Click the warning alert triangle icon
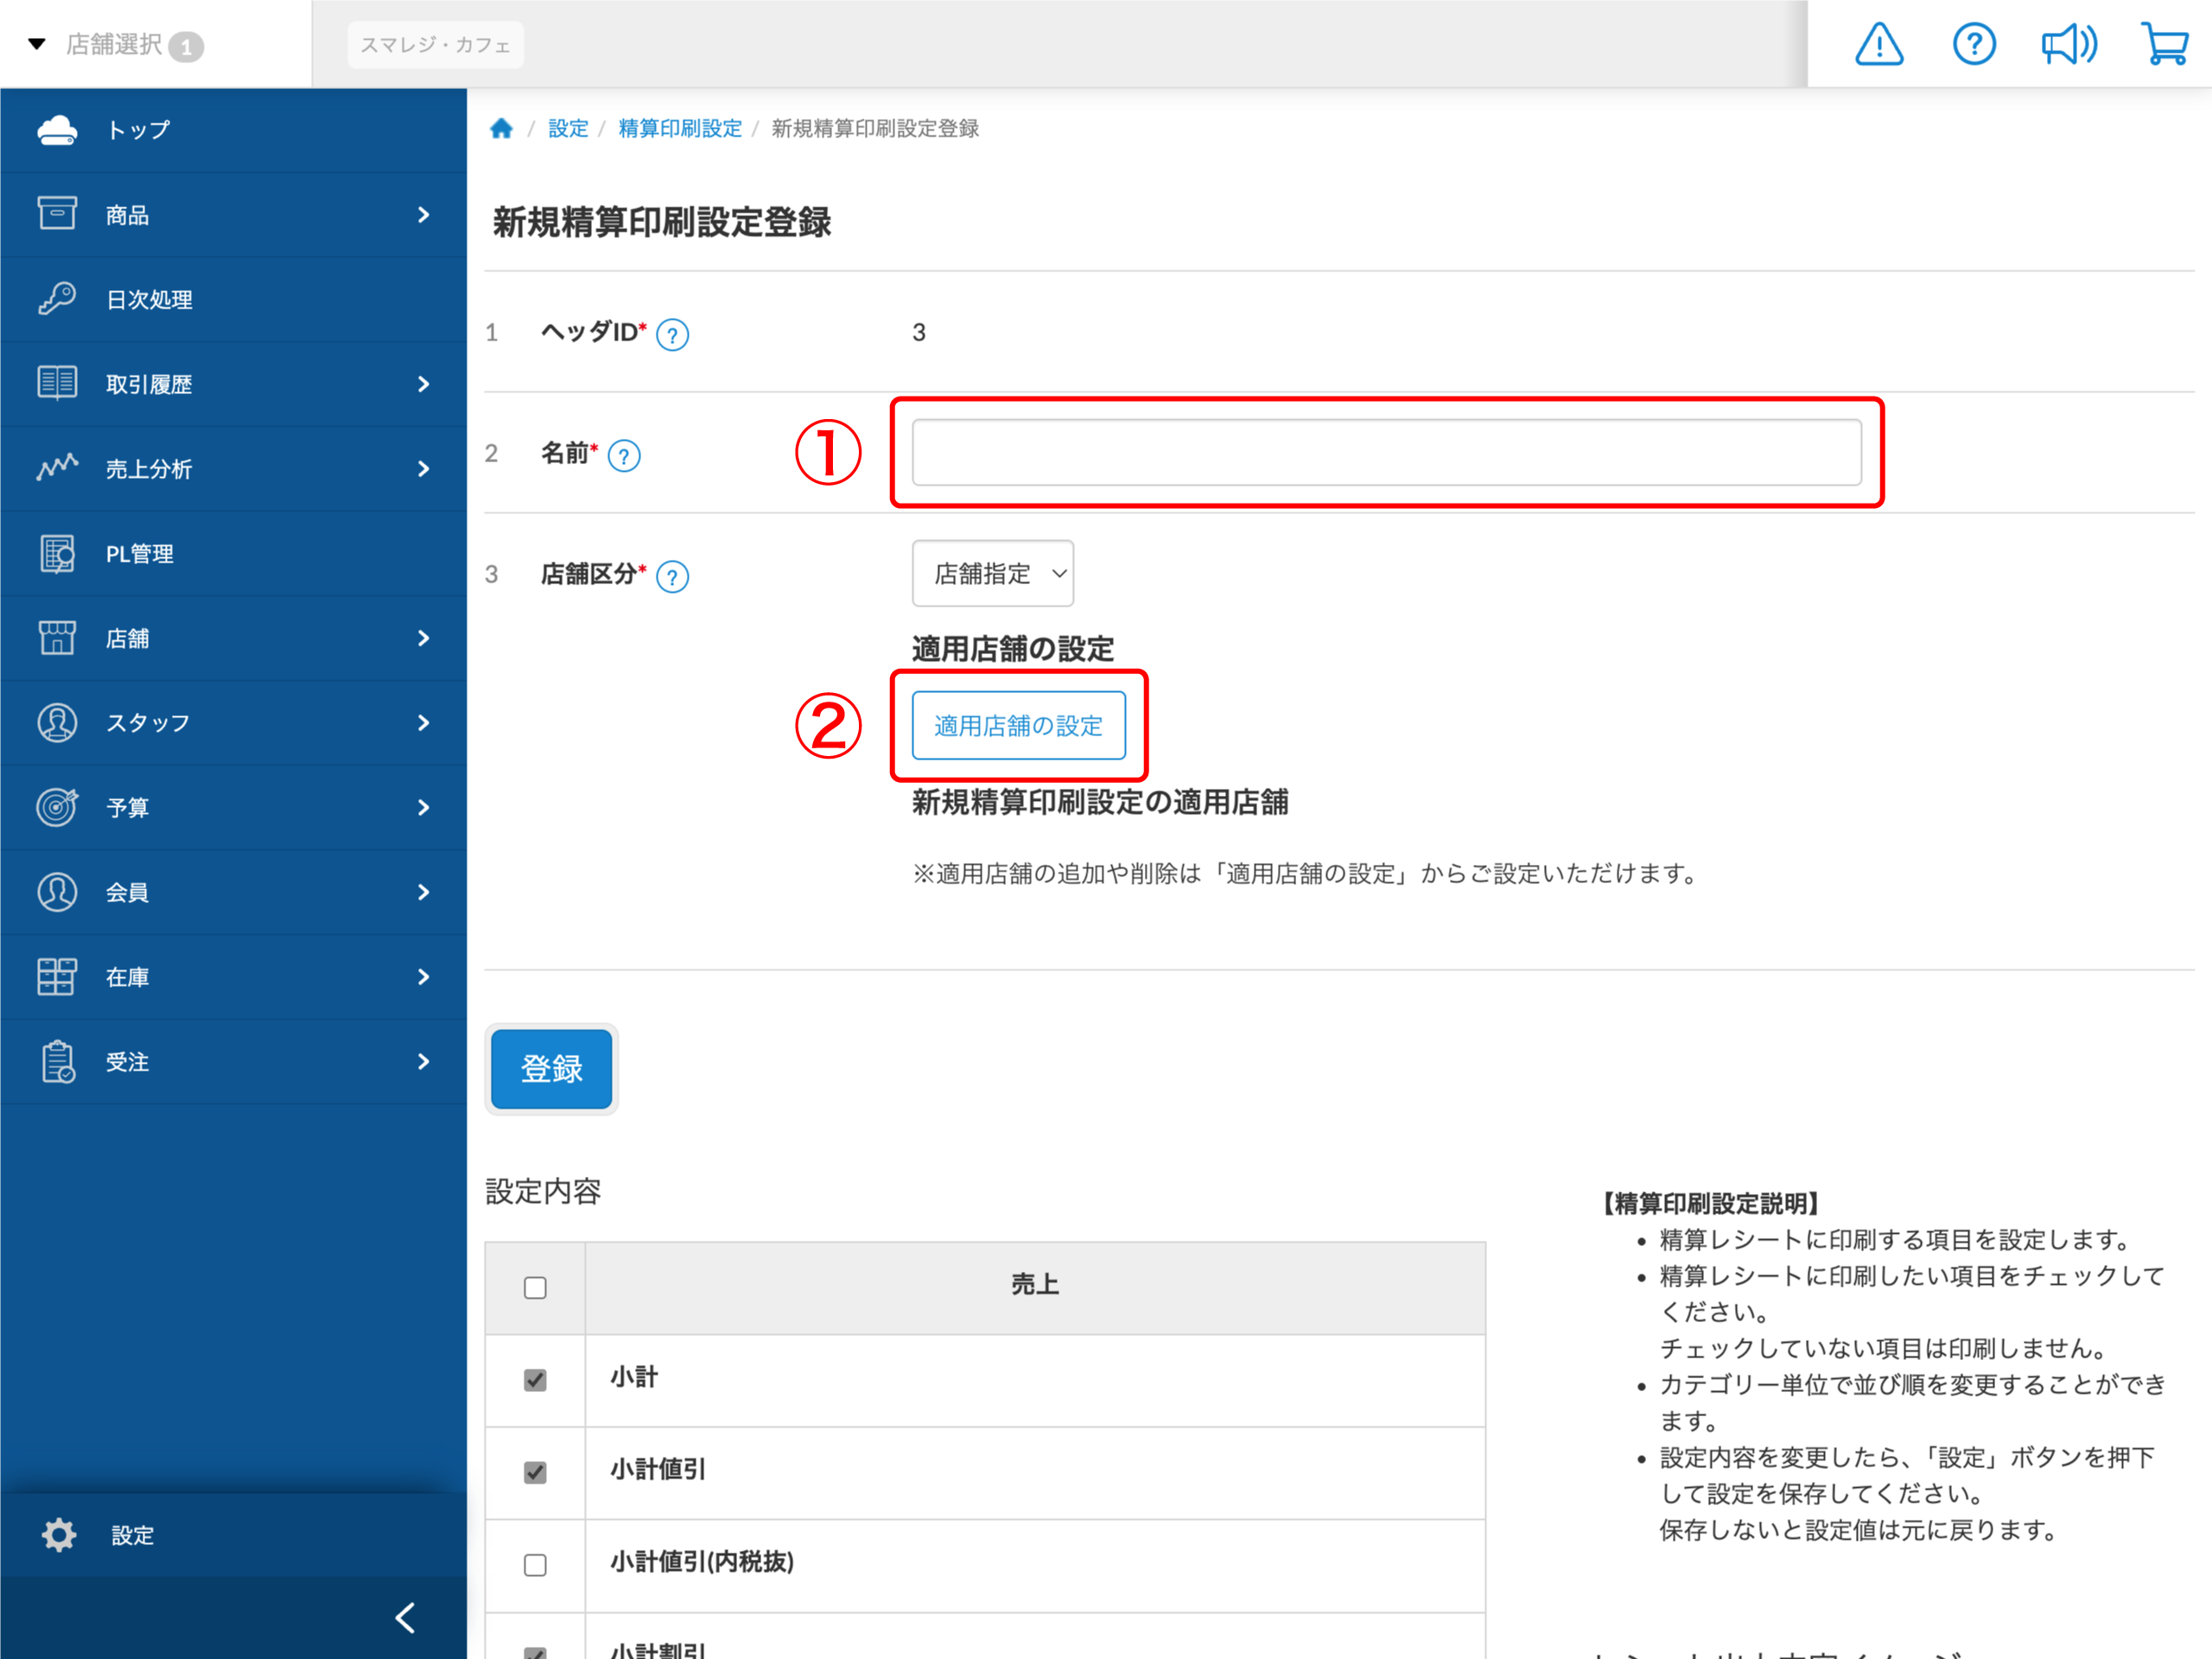Image resolution: width=2212 pixels, height=1659 pixels. click(x=1879, y=45)
